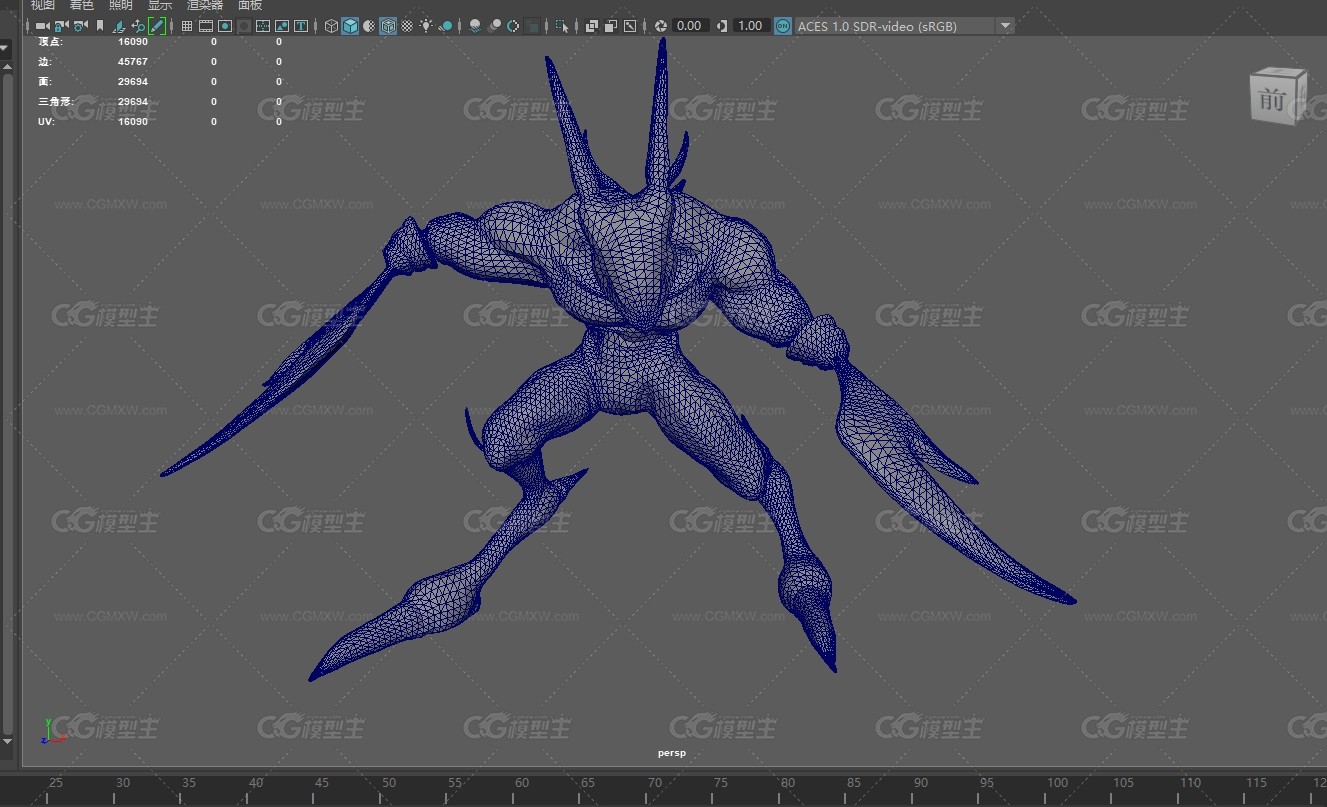The width and height of the screenshot is (1327, 807).
Task: Toggle the Safe Action icon
Action: pyautogui.click(x=282, y=26)
